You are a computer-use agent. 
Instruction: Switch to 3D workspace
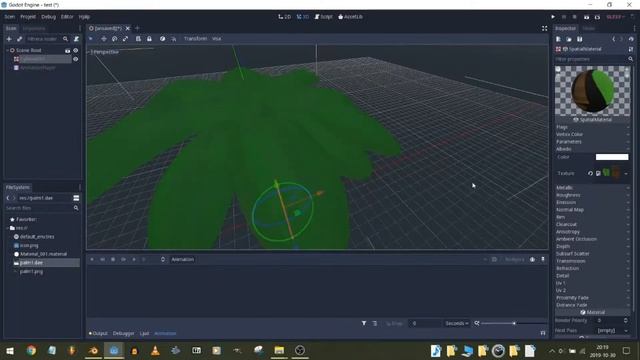click(303, 17)
